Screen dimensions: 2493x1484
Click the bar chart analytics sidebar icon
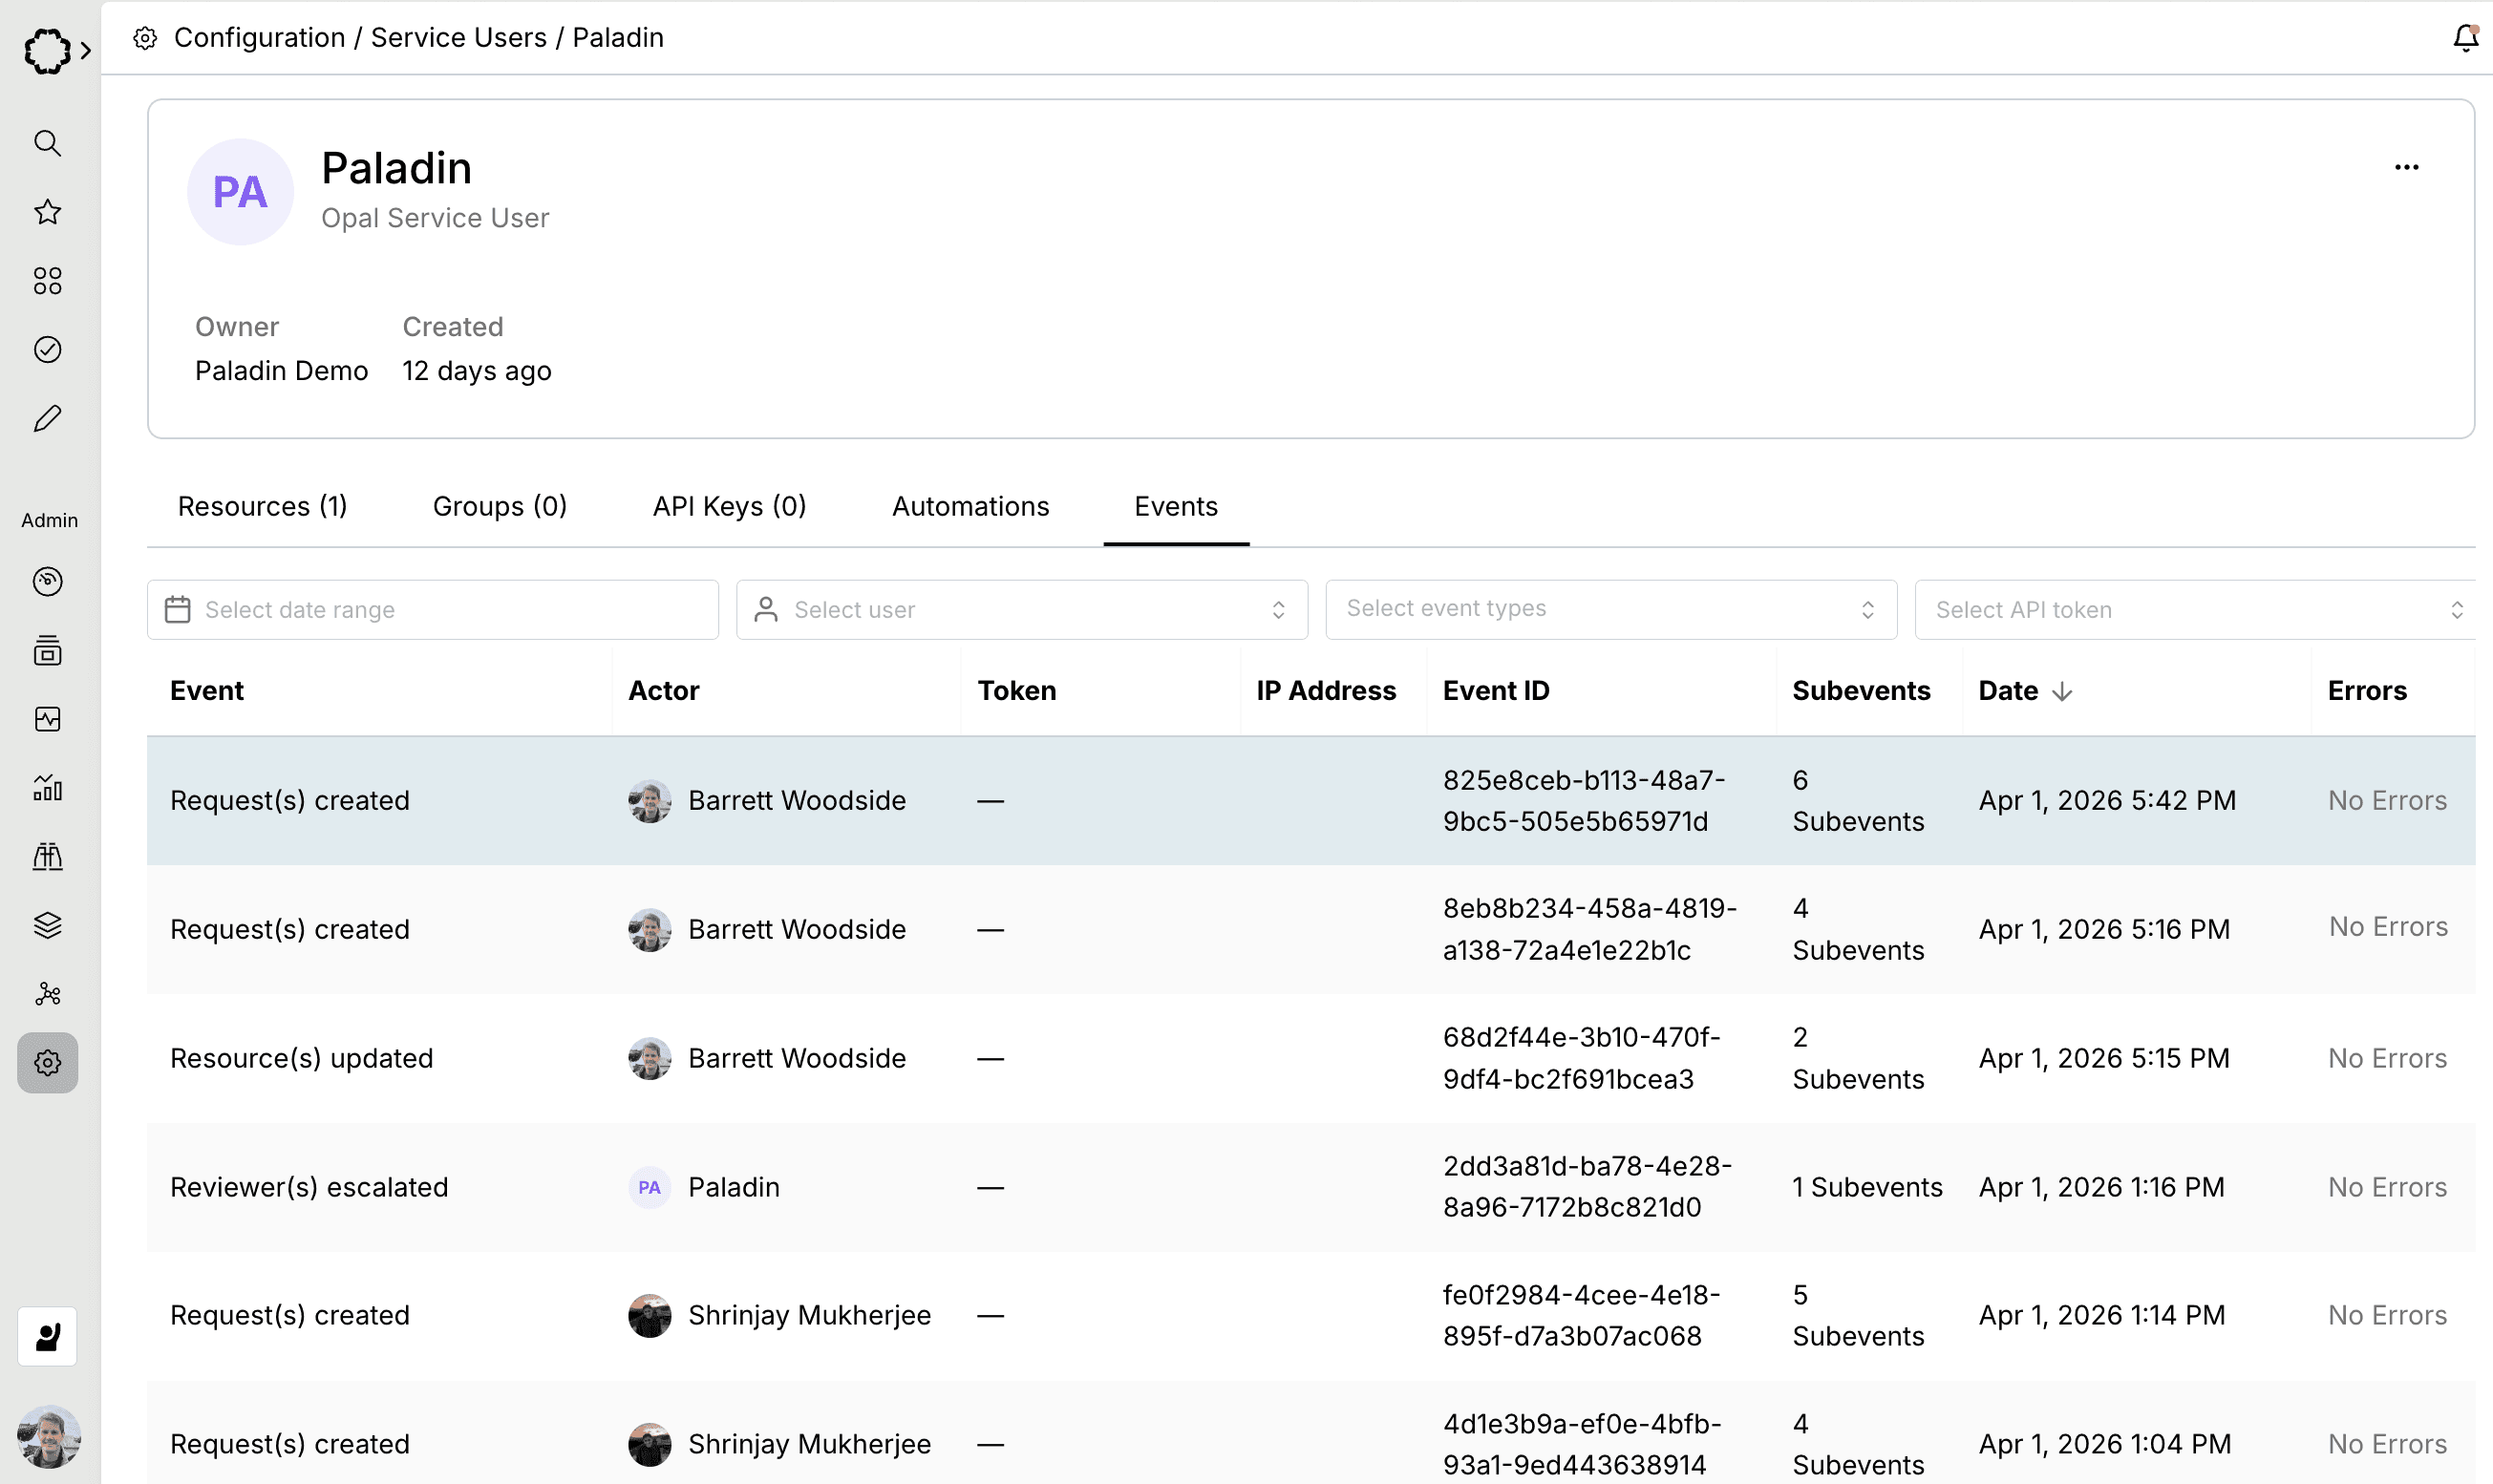point(47,788)
